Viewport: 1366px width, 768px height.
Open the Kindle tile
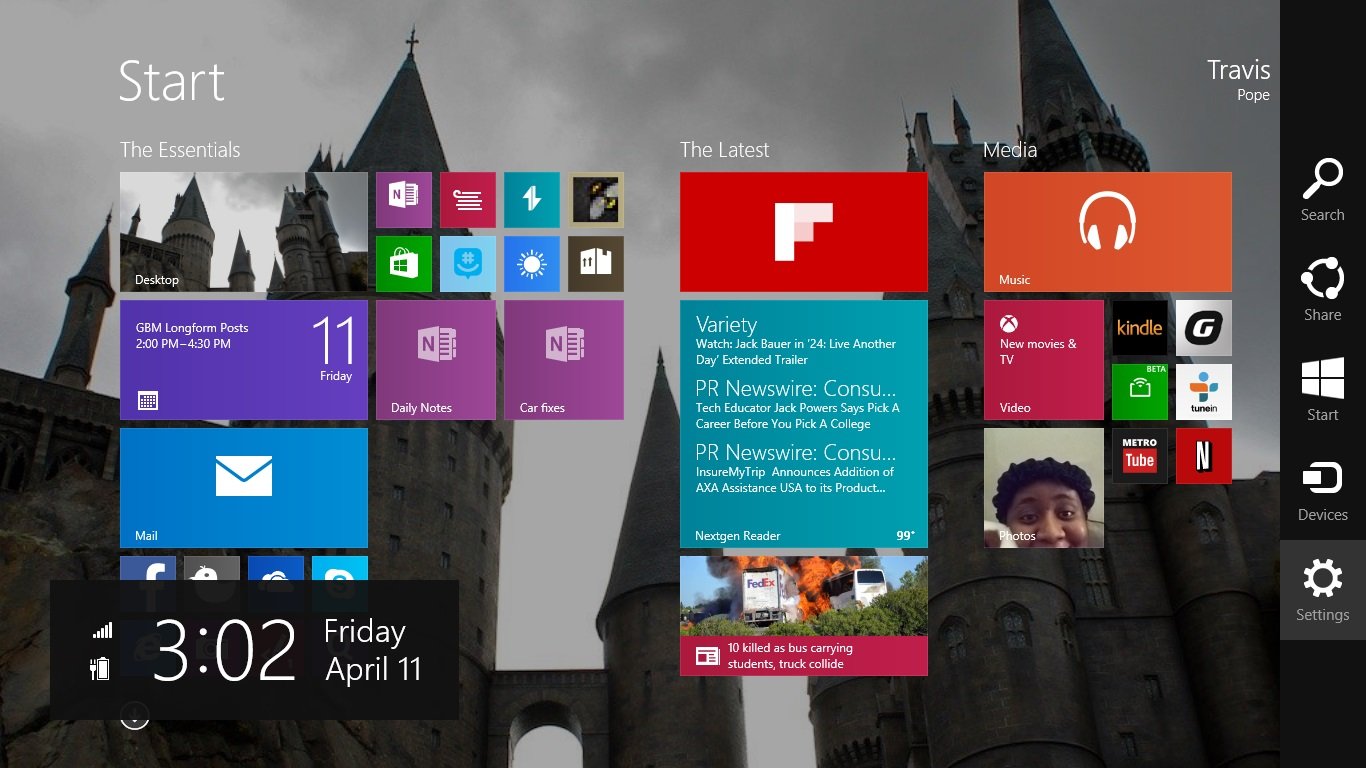pos(1140,328)
